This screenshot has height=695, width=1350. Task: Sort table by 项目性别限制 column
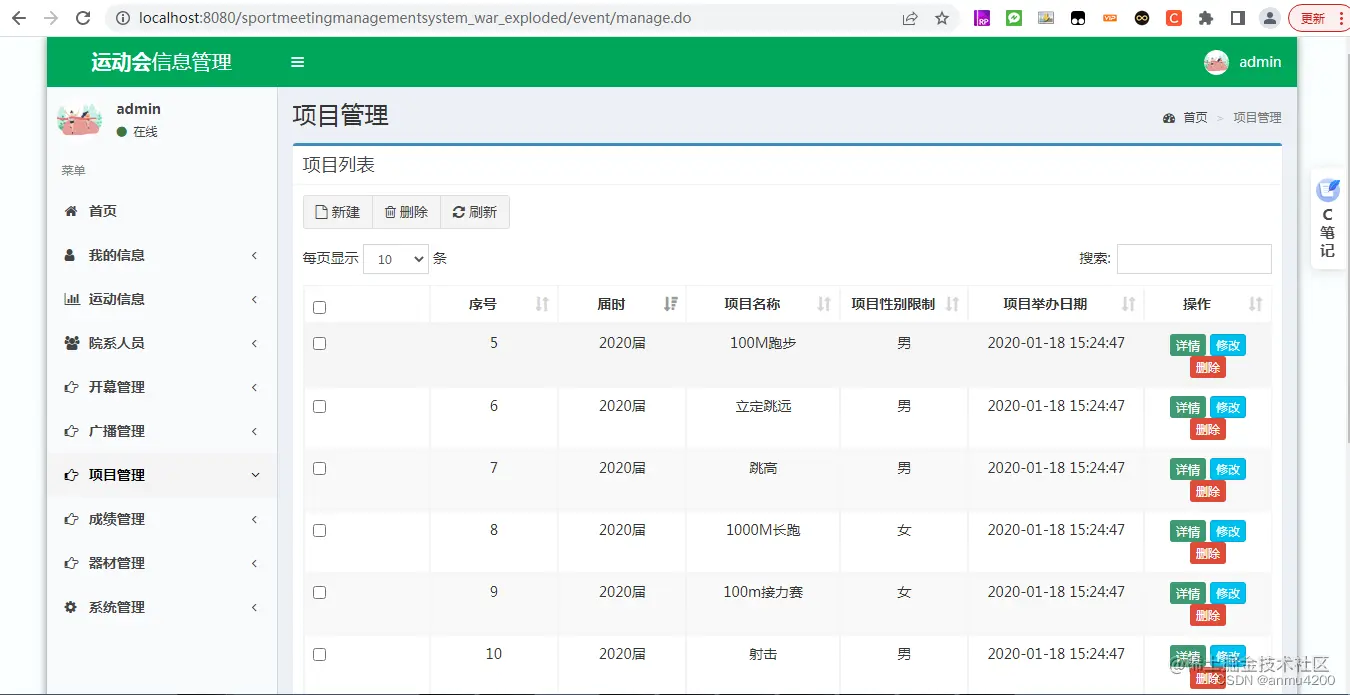(x=904, y=304)
